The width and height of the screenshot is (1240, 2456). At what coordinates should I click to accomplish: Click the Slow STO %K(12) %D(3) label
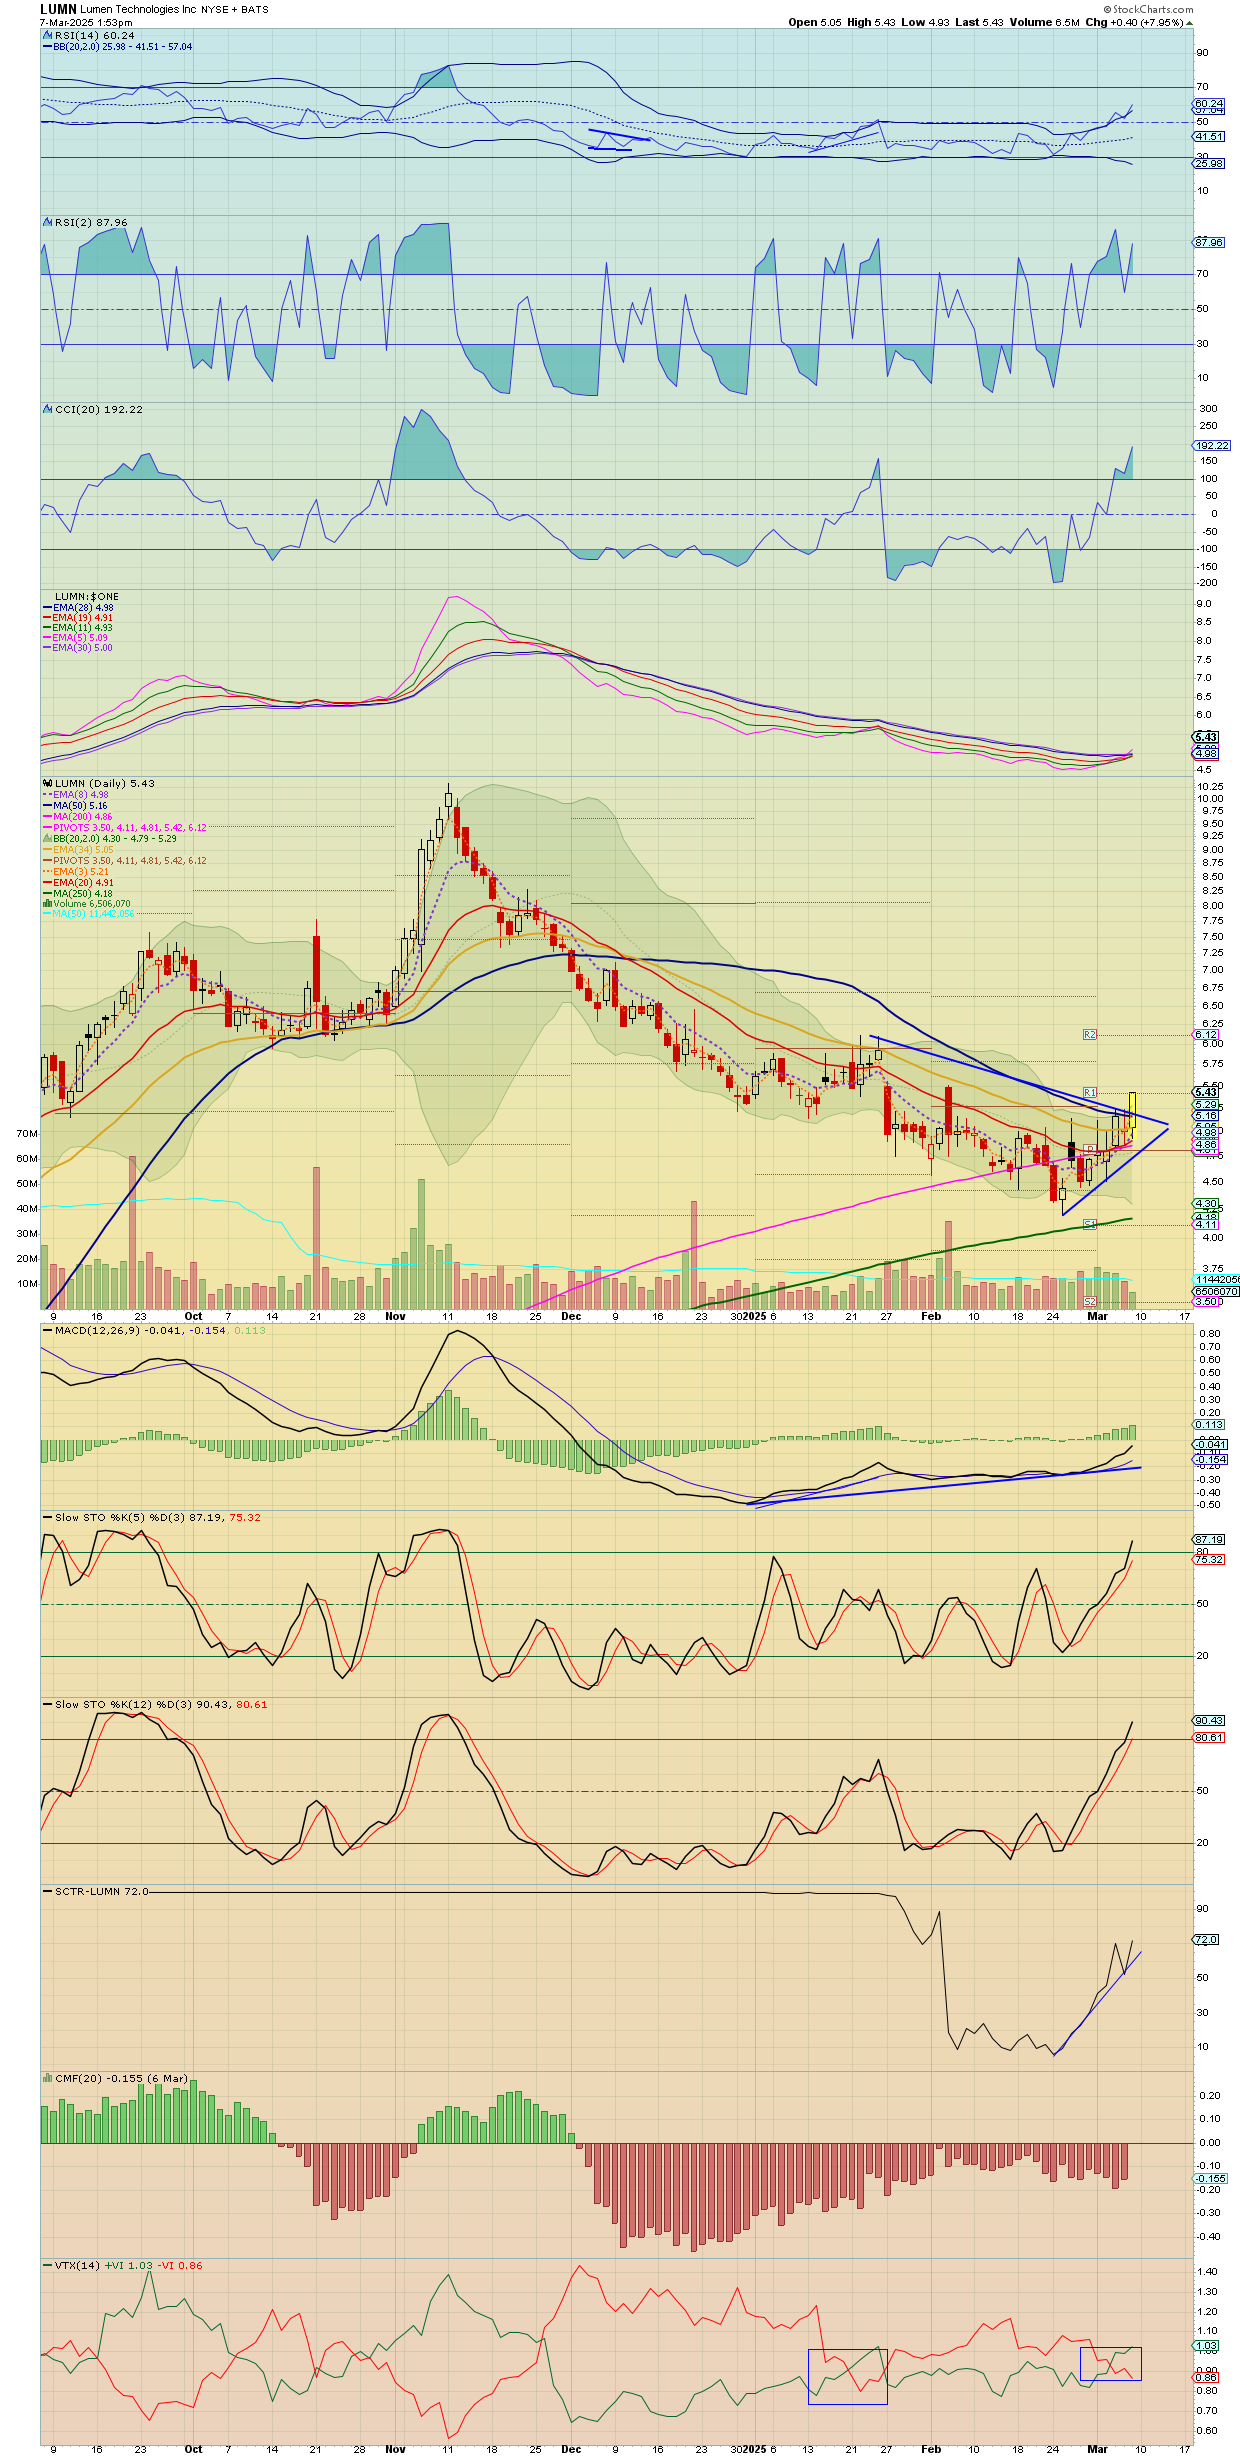pos(161,1704)
